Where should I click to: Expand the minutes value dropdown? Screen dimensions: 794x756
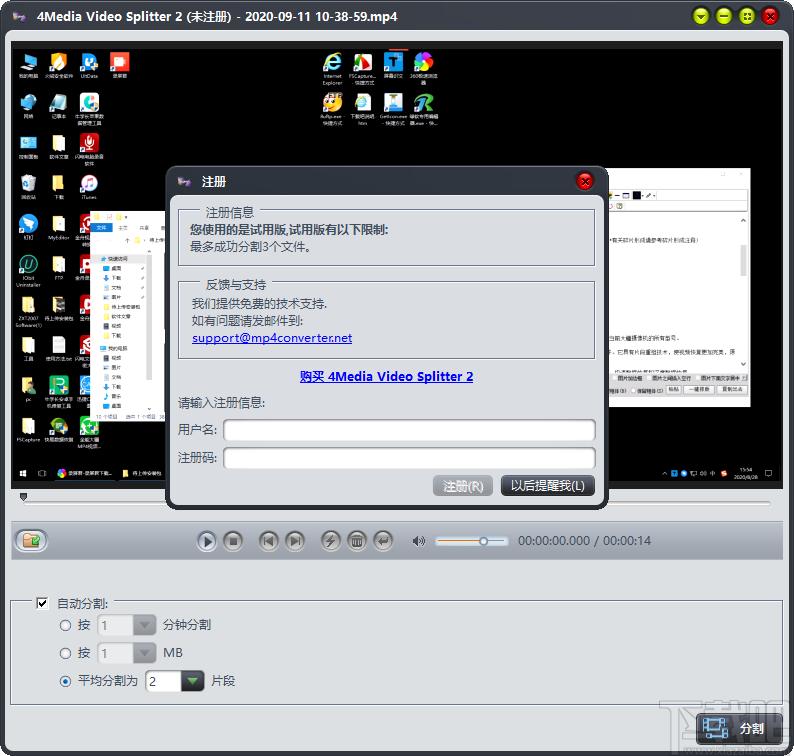tap(144, 625)
